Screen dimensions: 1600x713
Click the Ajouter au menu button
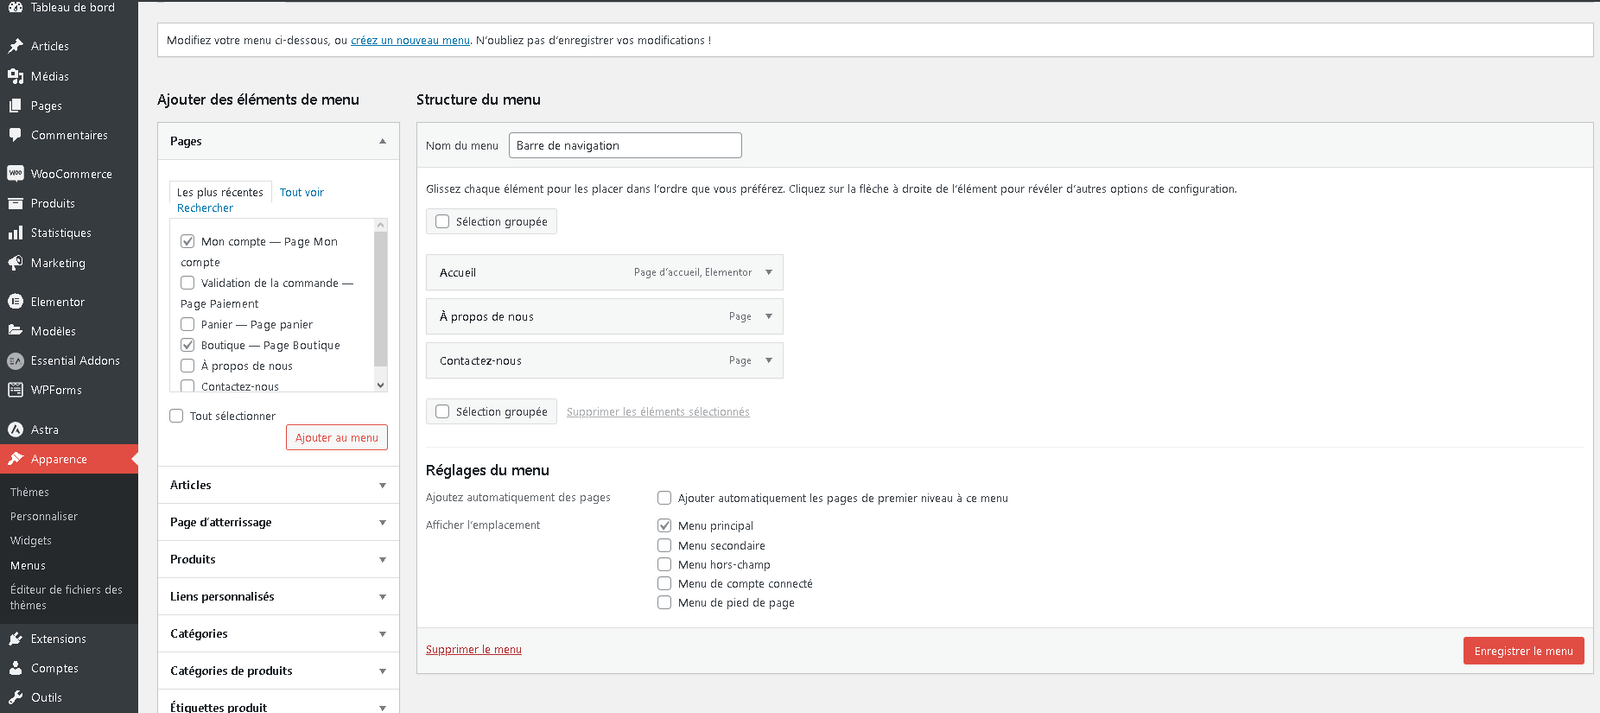(337, 438)
